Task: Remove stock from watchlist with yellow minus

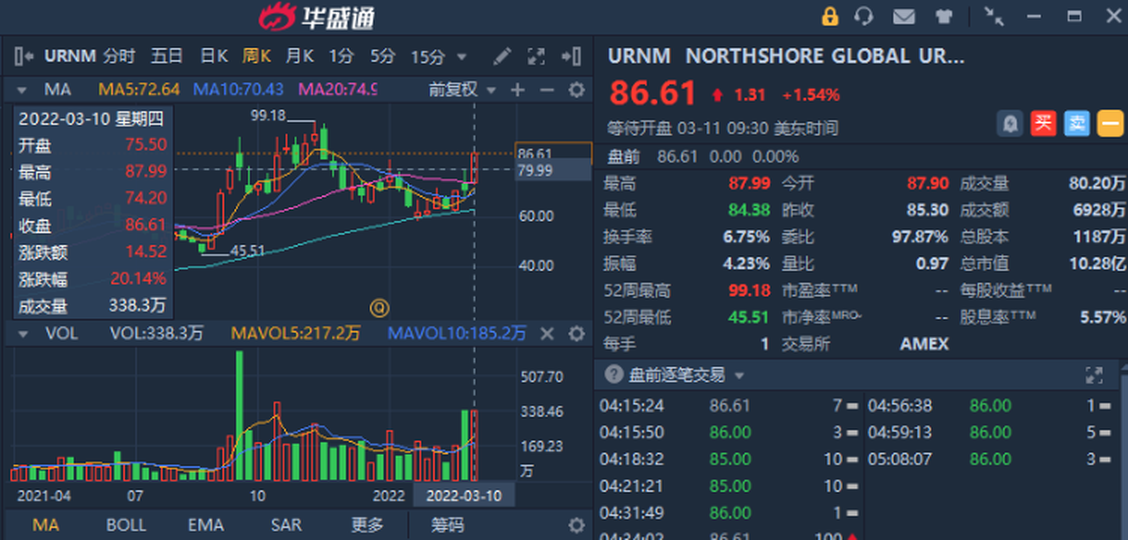Action: [x=1110, y=124]
